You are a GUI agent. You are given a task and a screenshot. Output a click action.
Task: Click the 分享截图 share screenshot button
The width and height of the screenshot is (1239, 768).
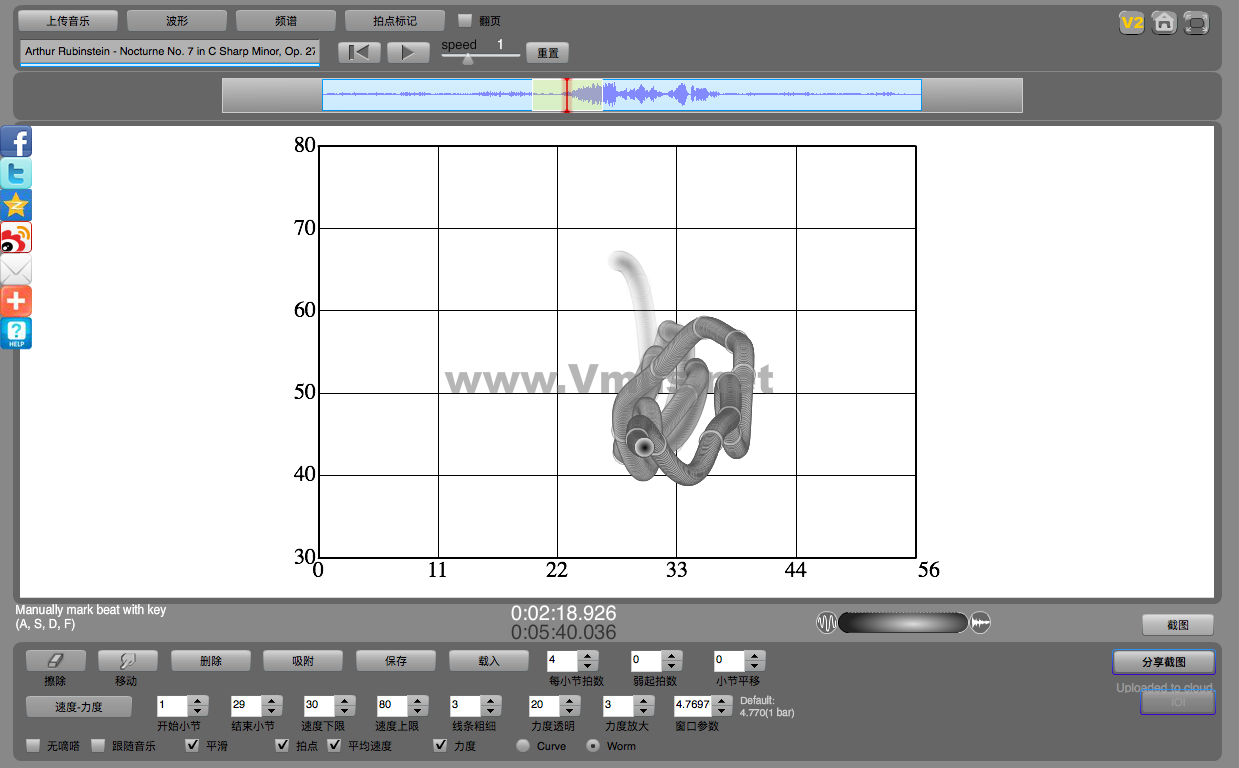coord(1163,662)
